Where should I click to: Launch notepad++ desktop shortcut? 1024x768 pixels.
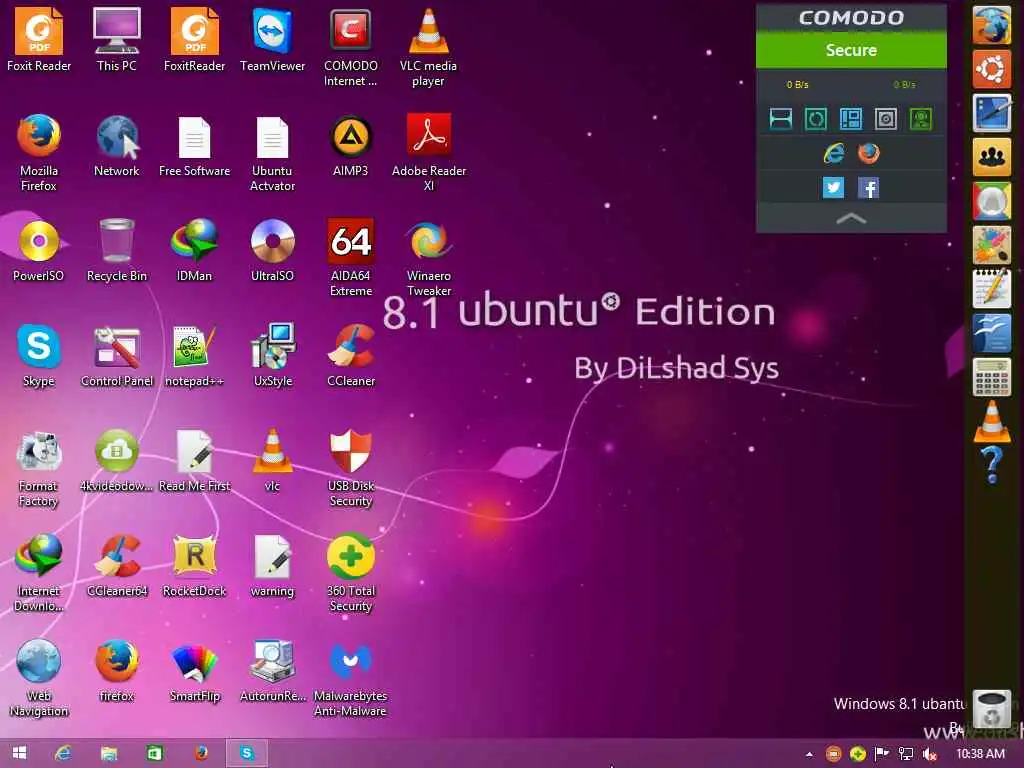click(195, 355)
